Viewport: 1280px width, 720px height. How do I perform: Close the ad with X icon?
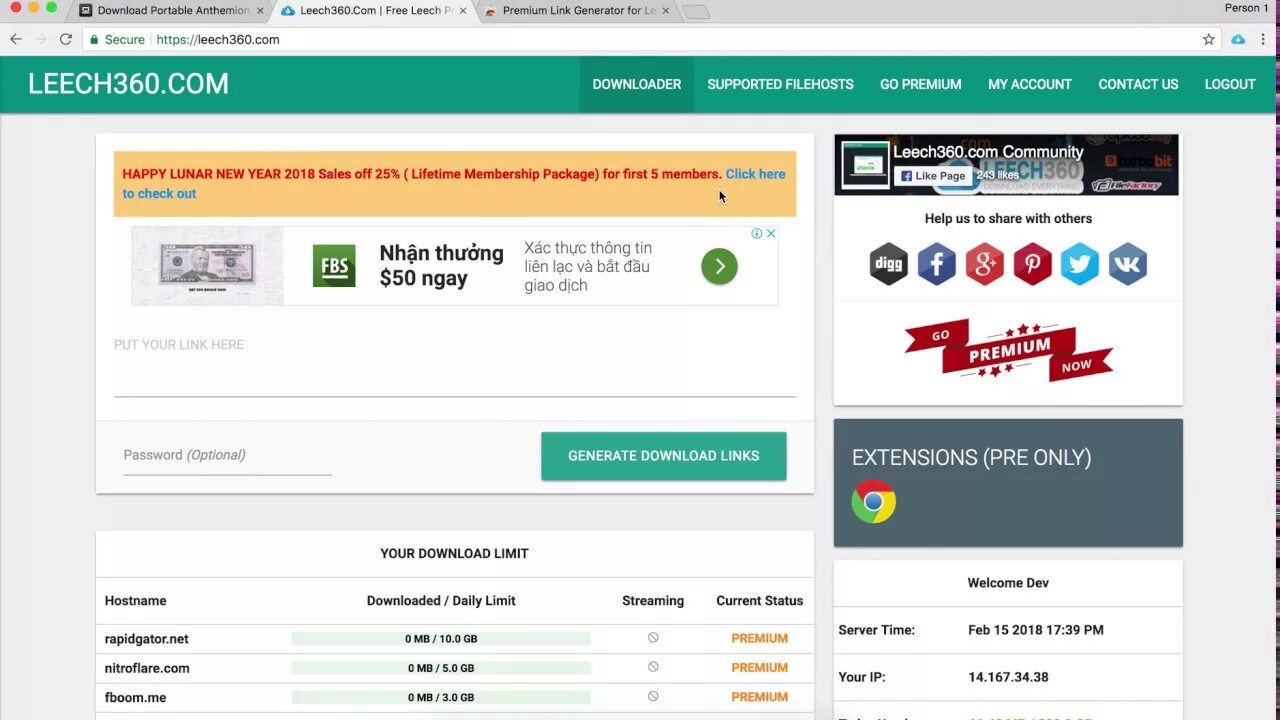pyautogui.click(x=771, y=233)
